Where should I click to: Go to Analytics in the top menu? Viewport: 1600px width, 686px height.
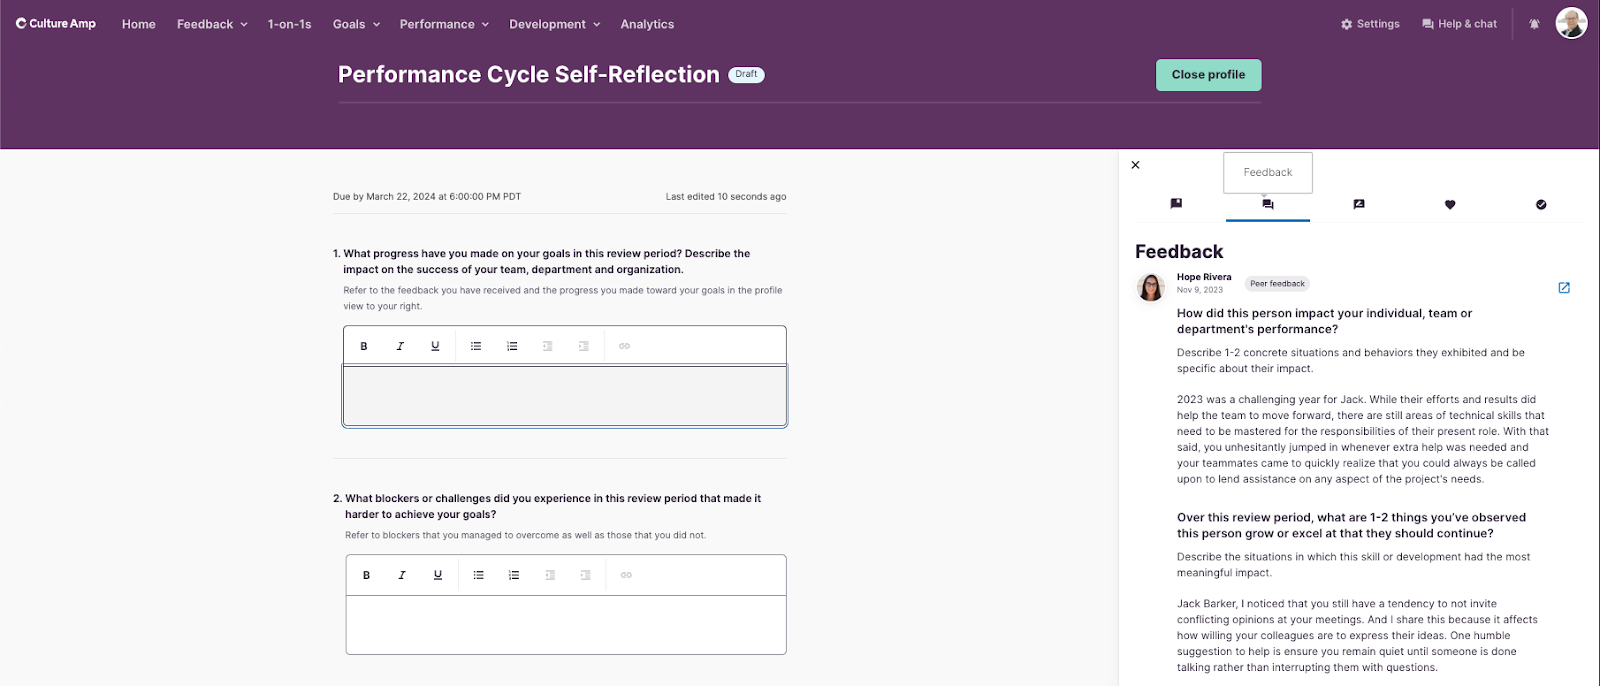tap(647, 24)
